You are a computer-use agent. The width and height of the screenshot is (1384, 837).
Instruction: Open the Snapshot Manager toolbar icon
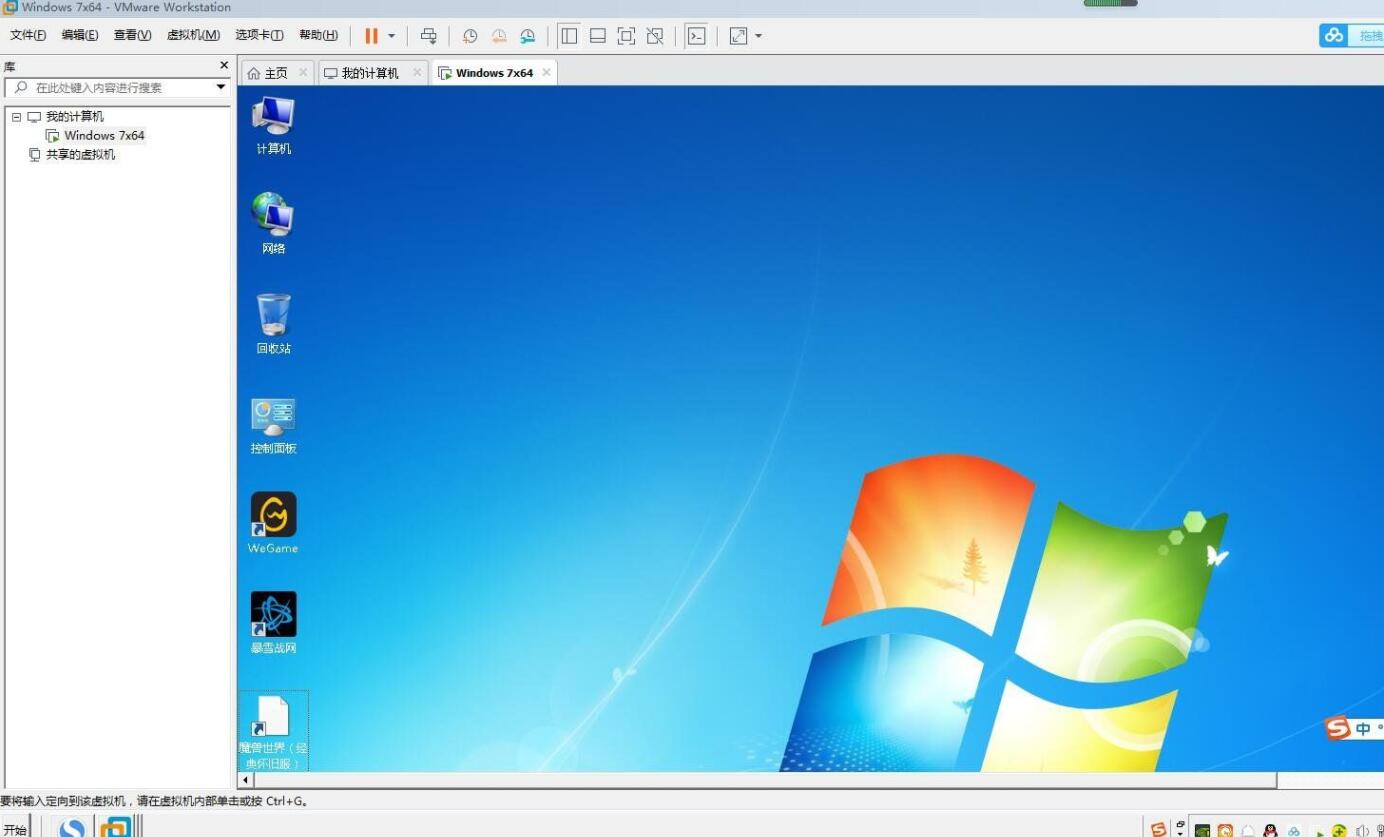coord(527,36)
